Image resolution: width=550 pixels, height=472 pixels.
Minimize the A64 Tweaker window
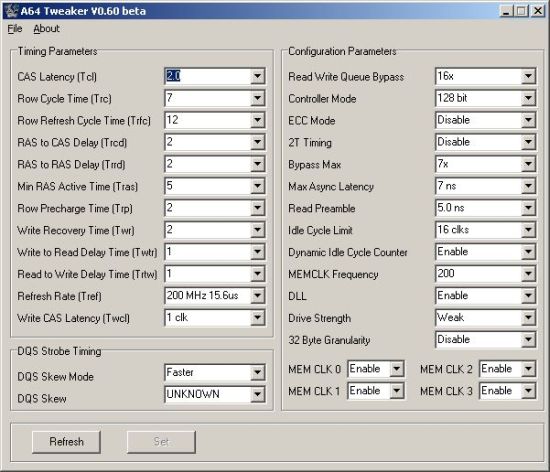[x=506, y=11]
